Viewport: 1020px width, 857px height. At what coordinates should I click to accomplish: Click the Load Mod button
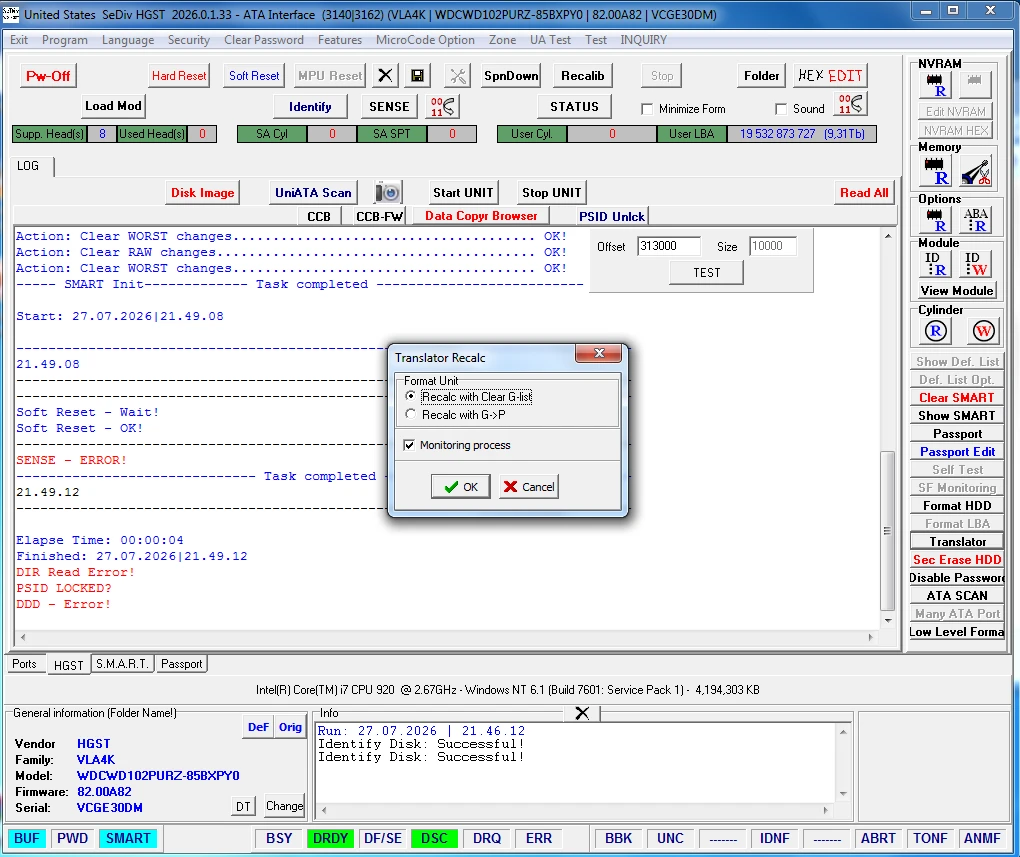pos(113,106)
